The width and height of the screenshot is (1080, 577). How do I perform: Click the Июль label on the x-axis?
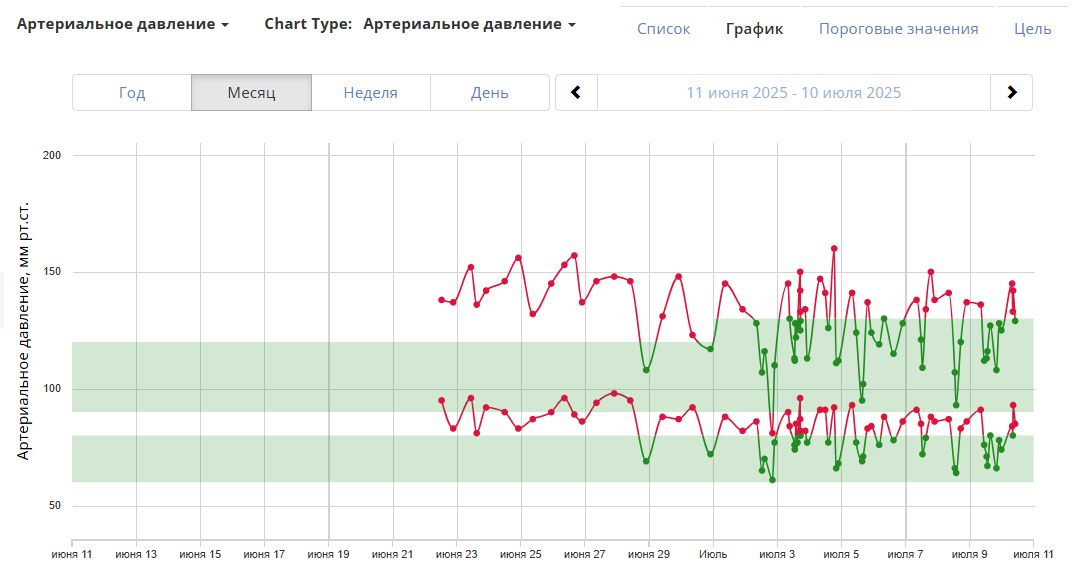point(713,553)
